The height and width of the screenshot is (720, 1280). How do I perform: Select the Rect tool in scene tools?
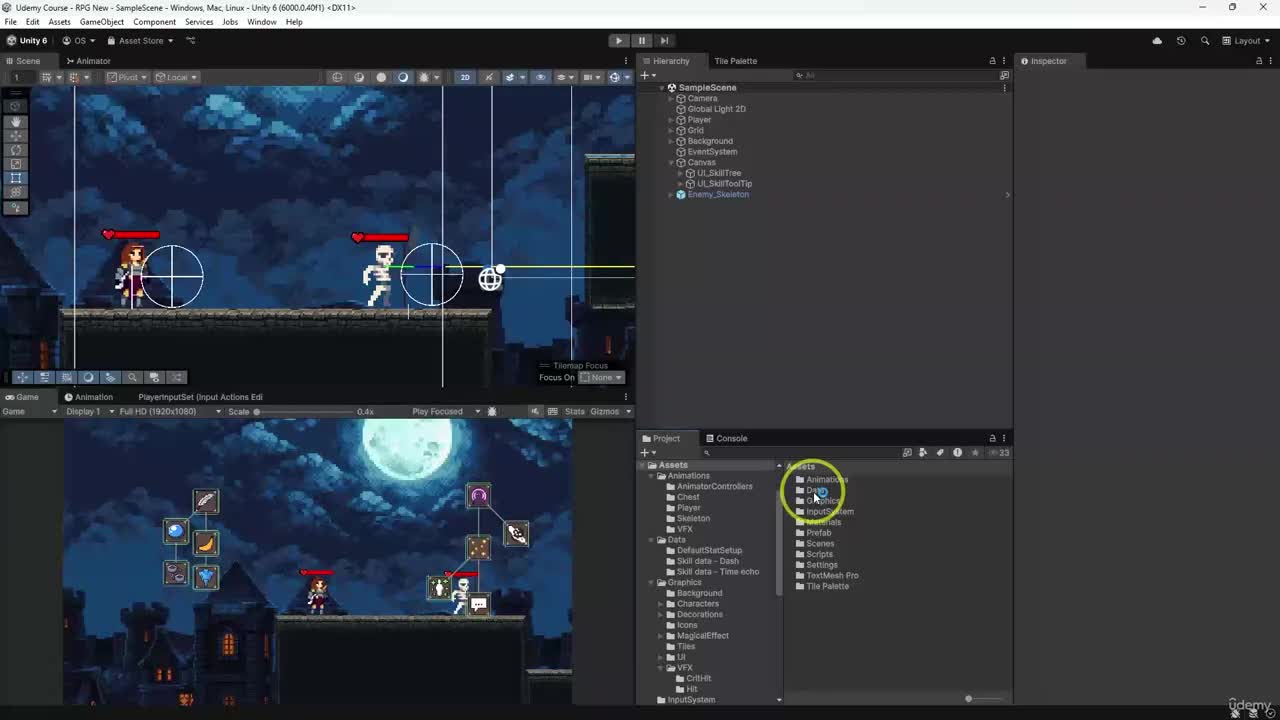tap(16, 178)
